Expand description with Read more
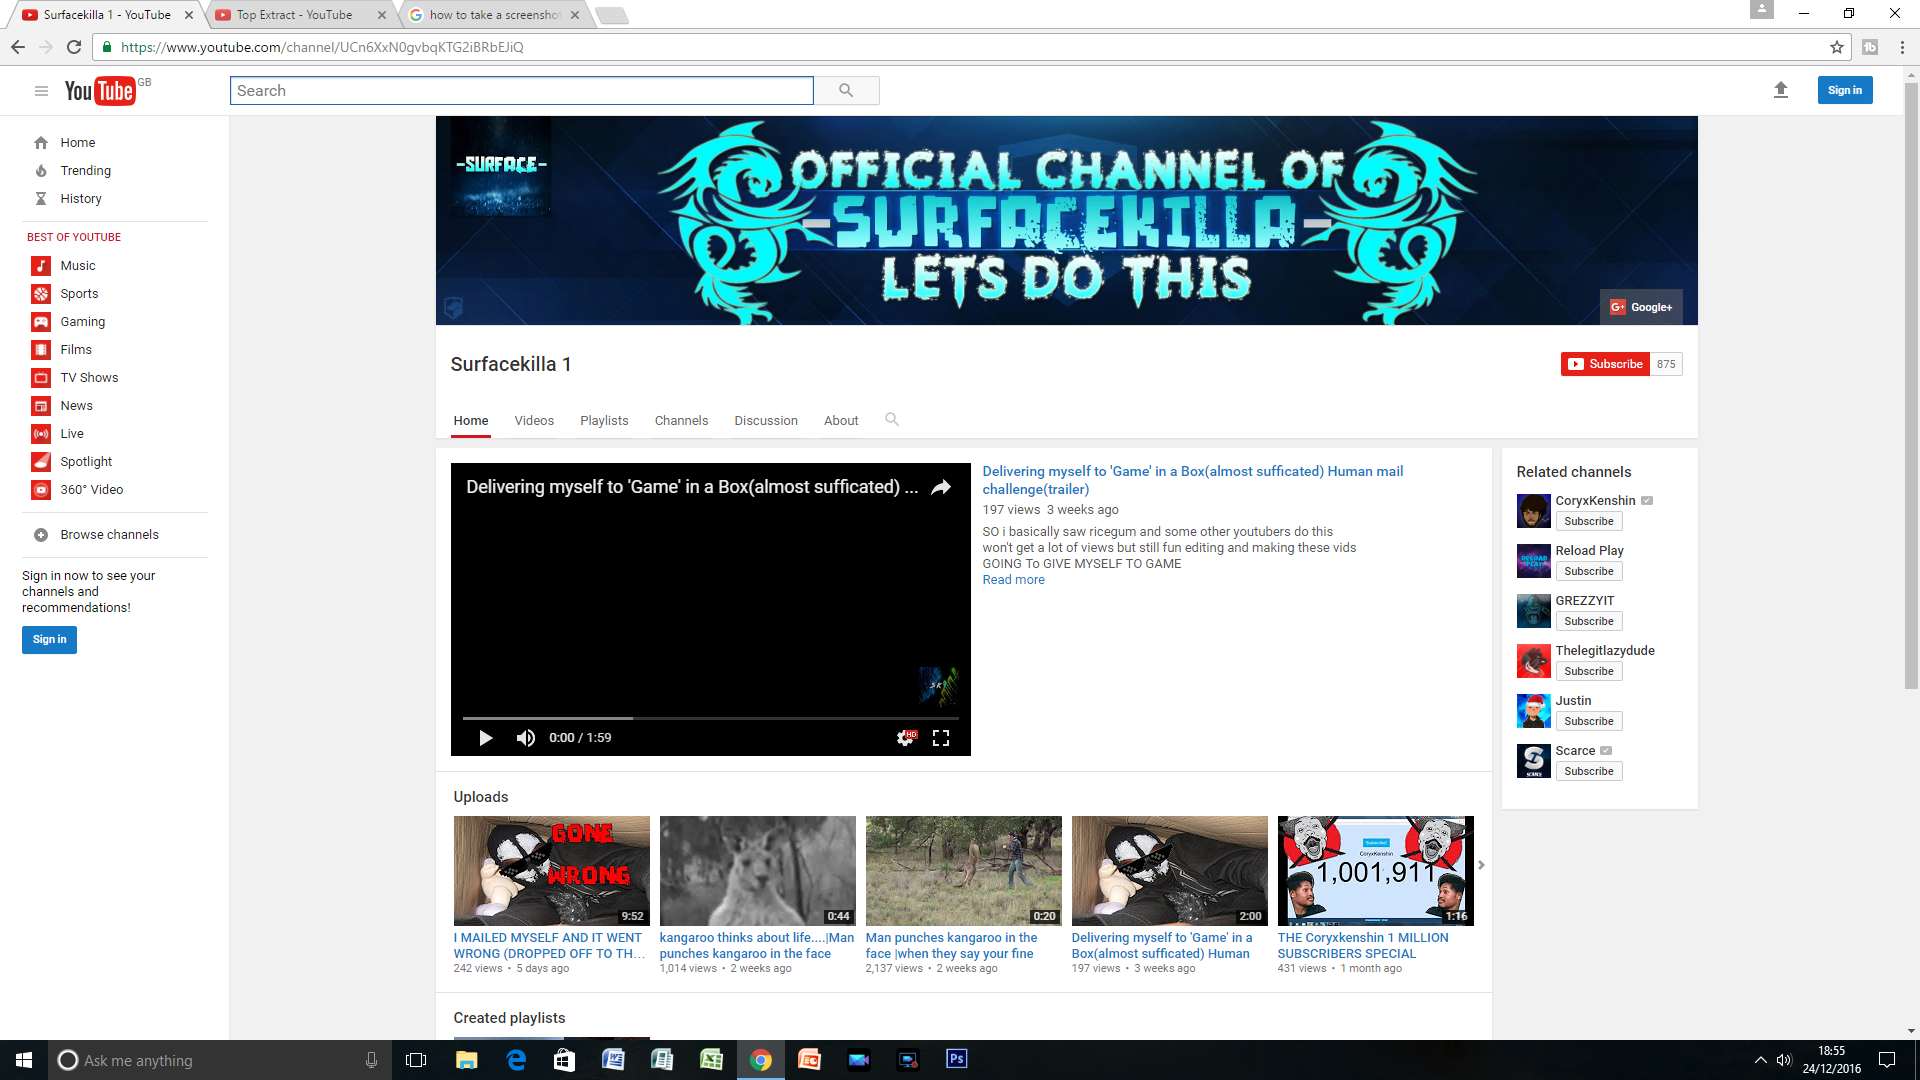This screenshot has width=1920, height=1080. tap(1013, 580)
